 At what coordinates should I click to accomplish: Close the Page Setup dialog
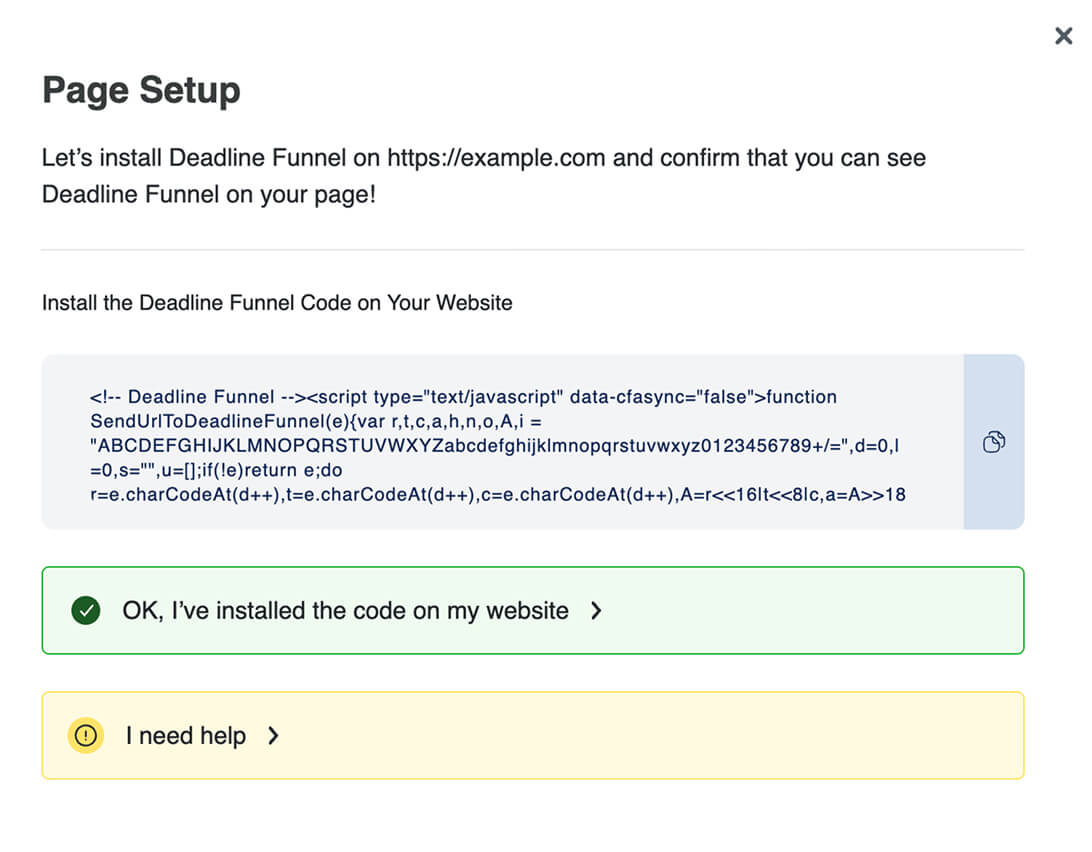click(x=1063, y=36)
